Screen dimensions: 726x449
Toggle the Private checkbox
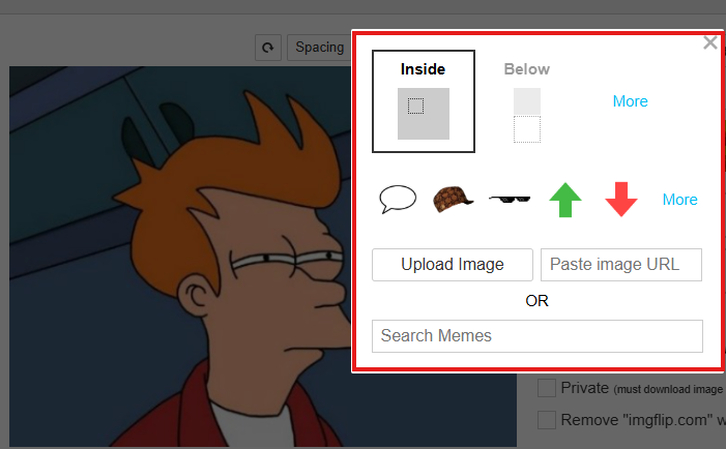(x=547, y=388)
